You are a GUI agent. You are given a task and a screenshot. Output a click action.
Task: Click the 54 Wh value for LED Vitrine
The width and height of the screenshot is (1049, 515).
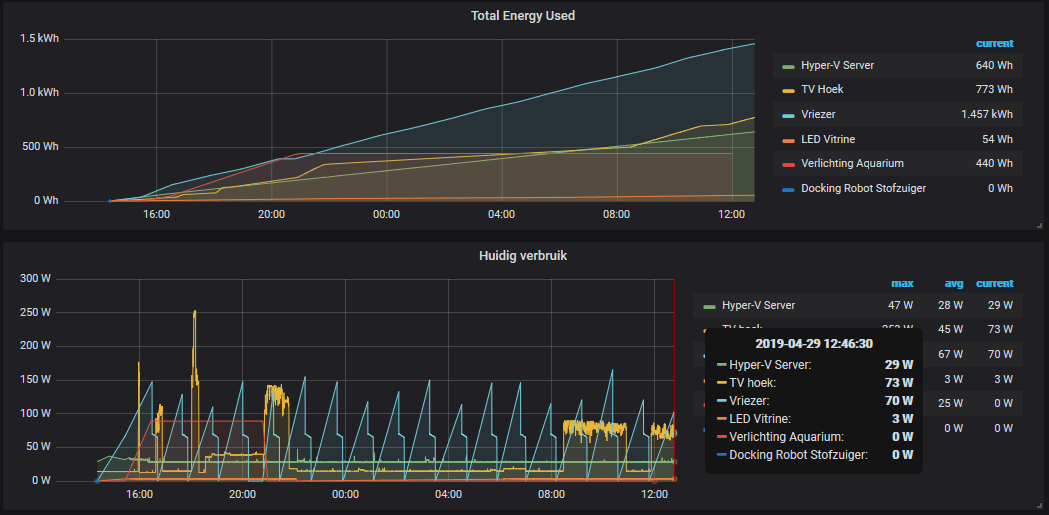click(997, 139)
